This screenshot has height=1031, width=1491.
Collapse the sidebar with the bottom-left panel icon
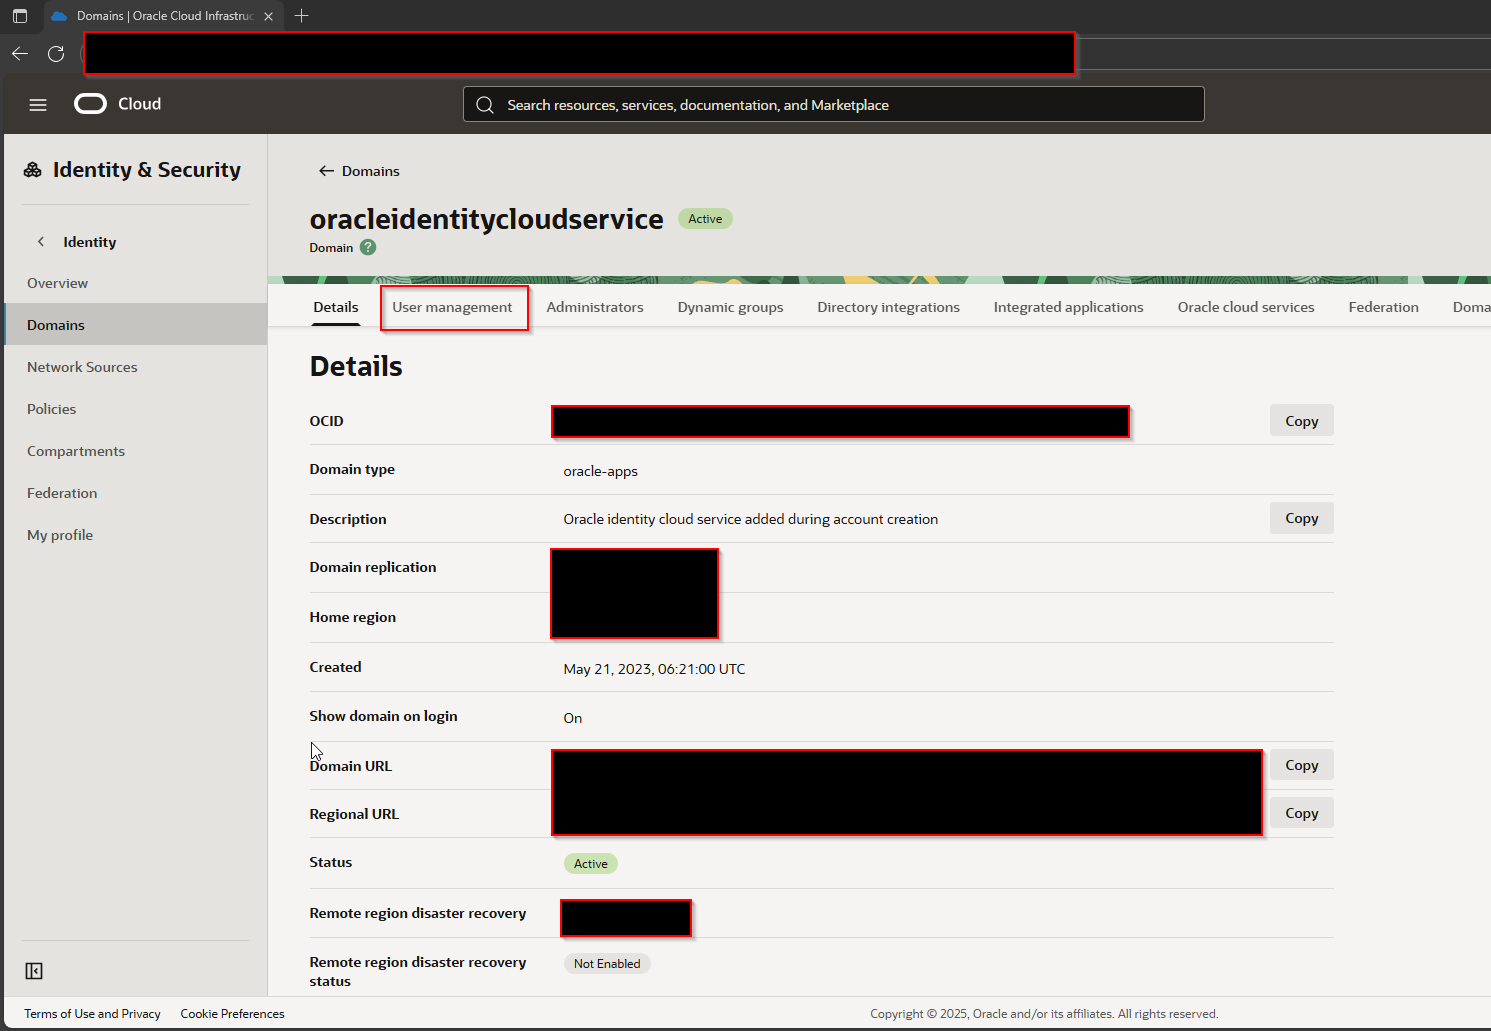pos(33,970)
